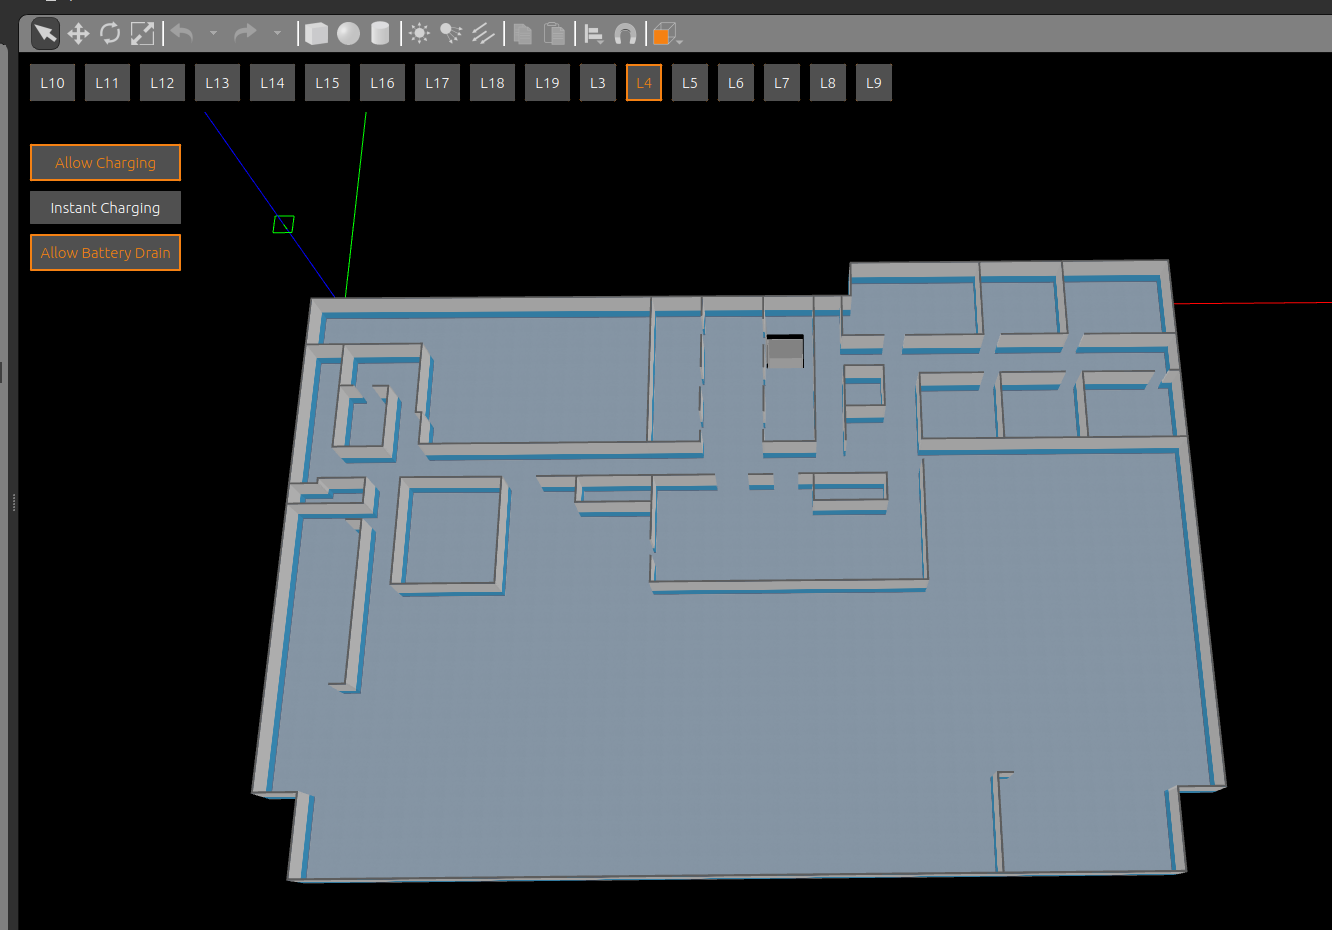Show floor L19
Viewport: 1332px width, 930px height.
[547, 83]
